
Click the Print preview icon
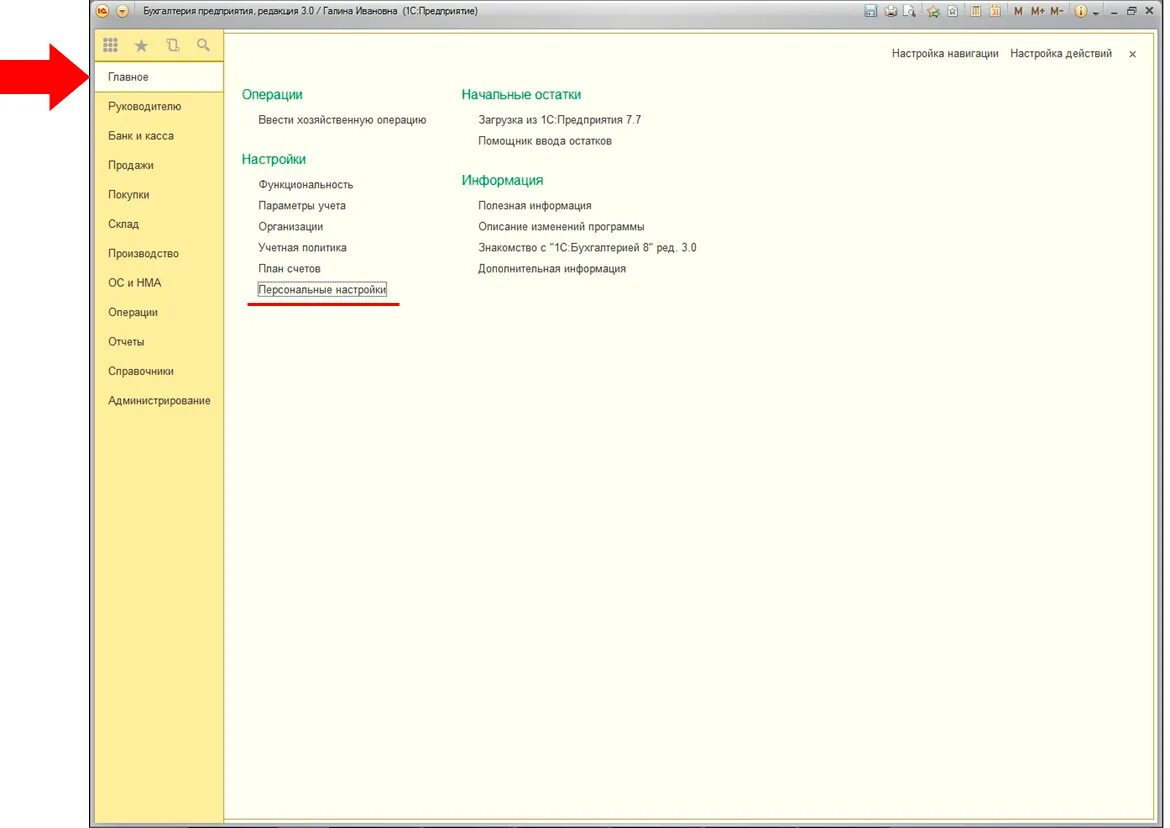click(909, 11)
